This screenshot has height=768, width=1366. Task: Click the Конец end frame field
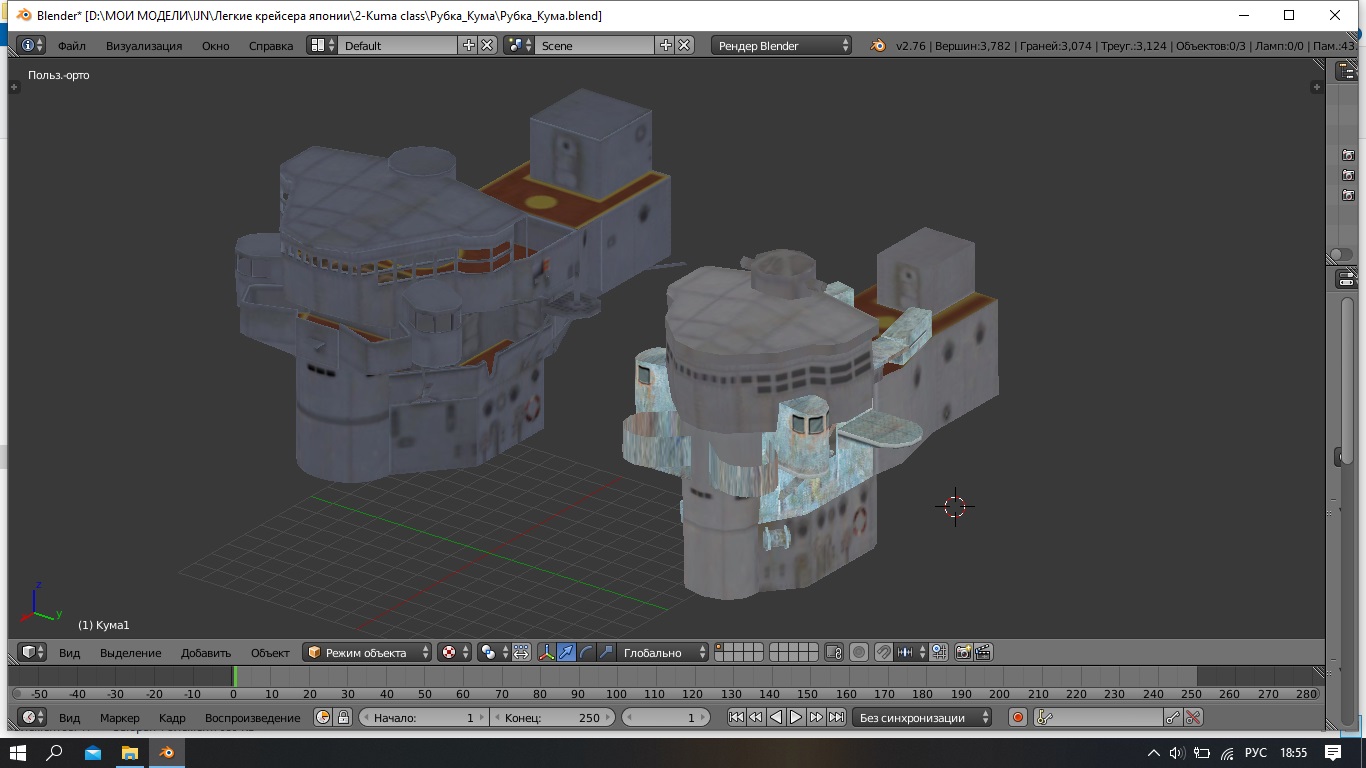pos(552,717)
